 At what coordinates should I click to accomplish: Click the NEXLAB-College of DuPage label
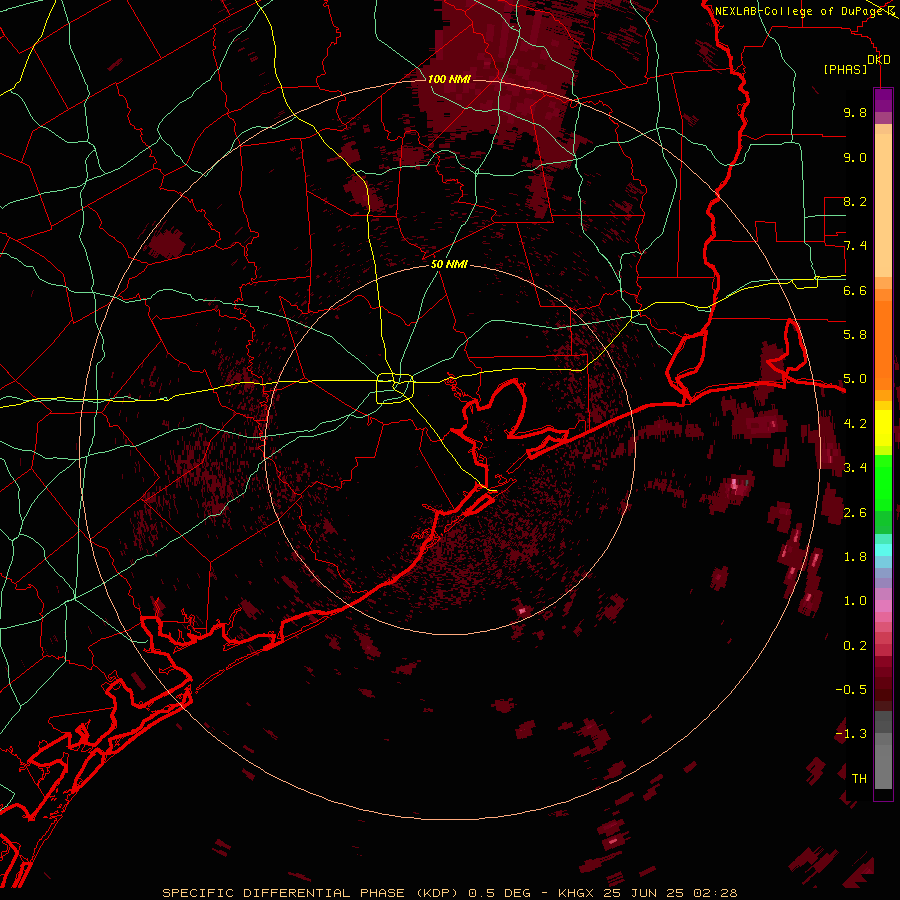click(x=800, y=11)
